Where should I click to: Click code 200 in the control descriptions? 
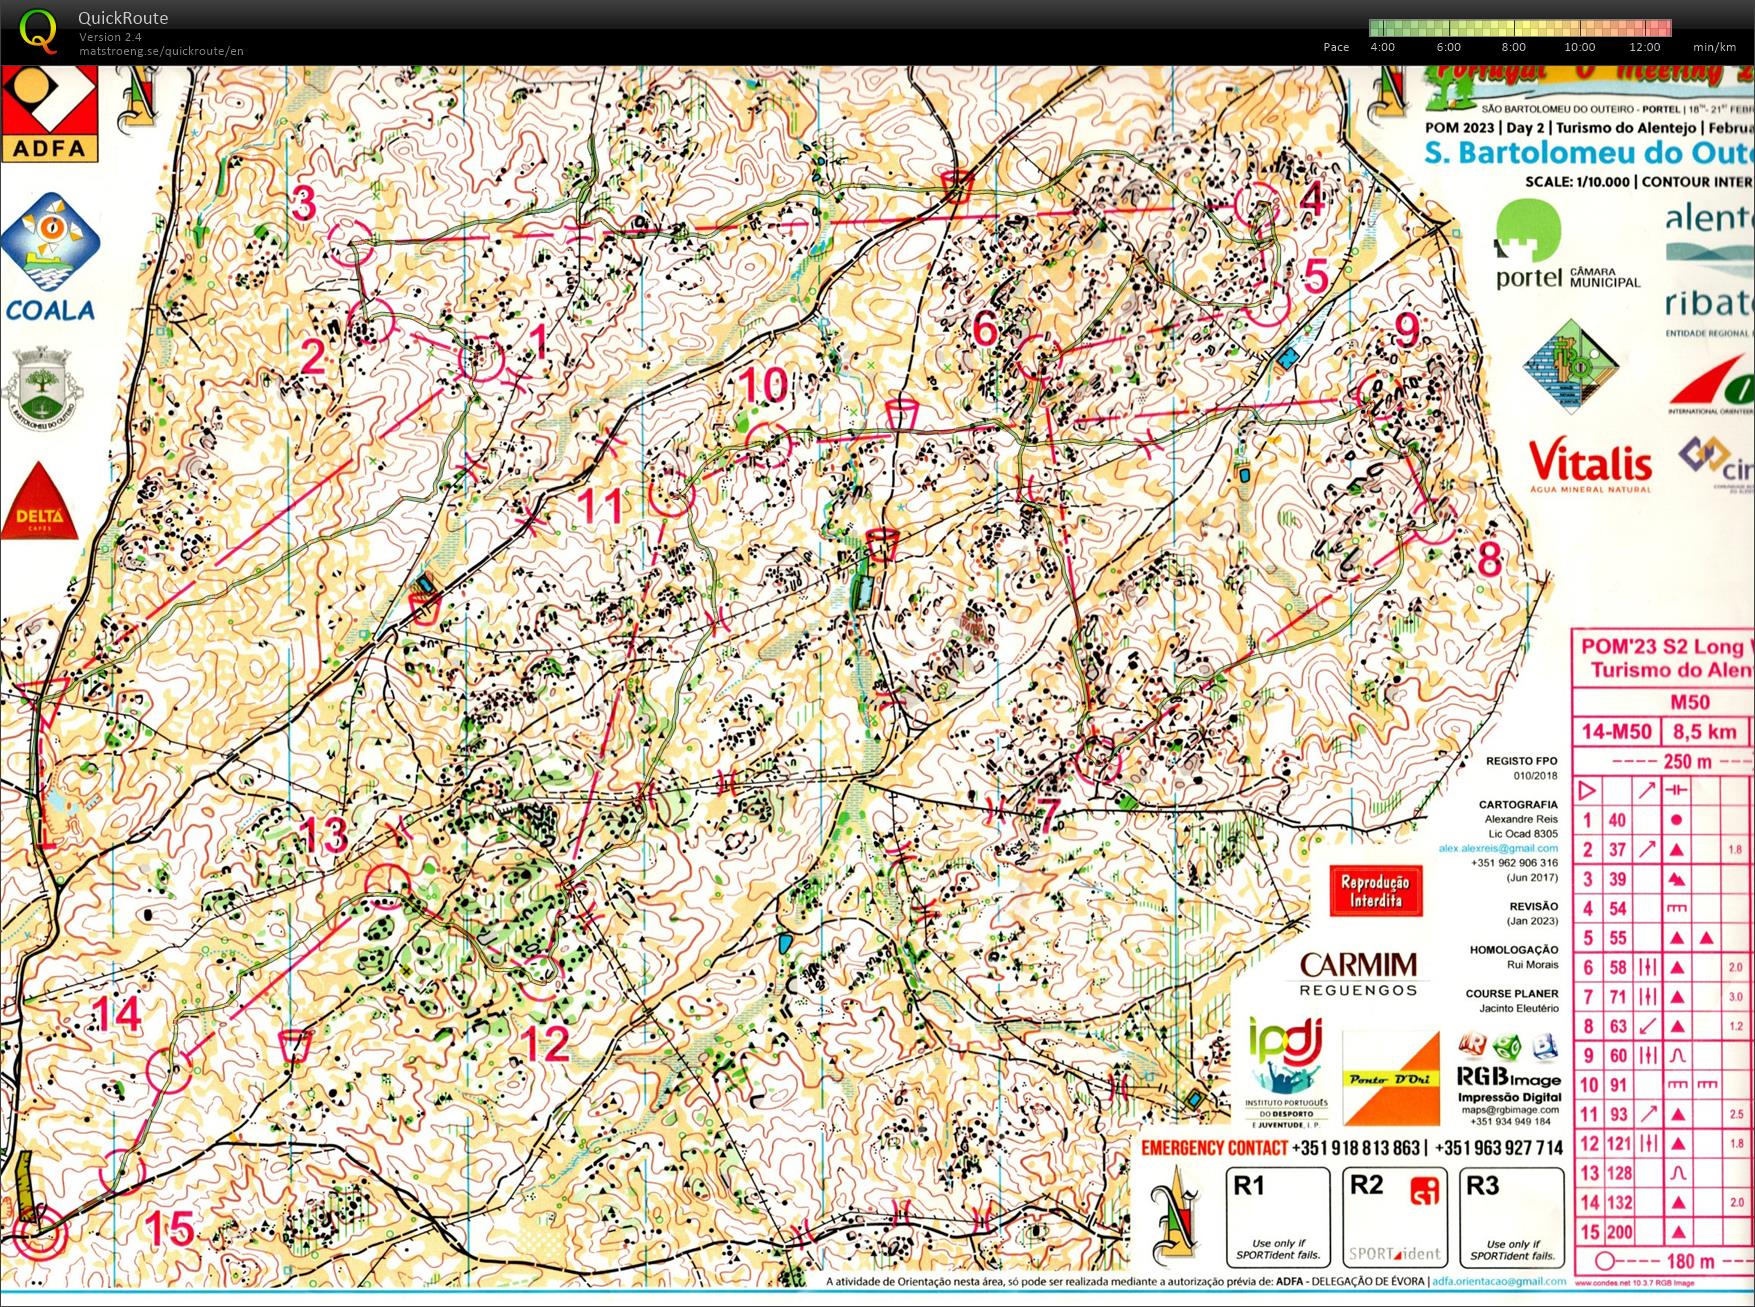[x=1618, y=1232]
